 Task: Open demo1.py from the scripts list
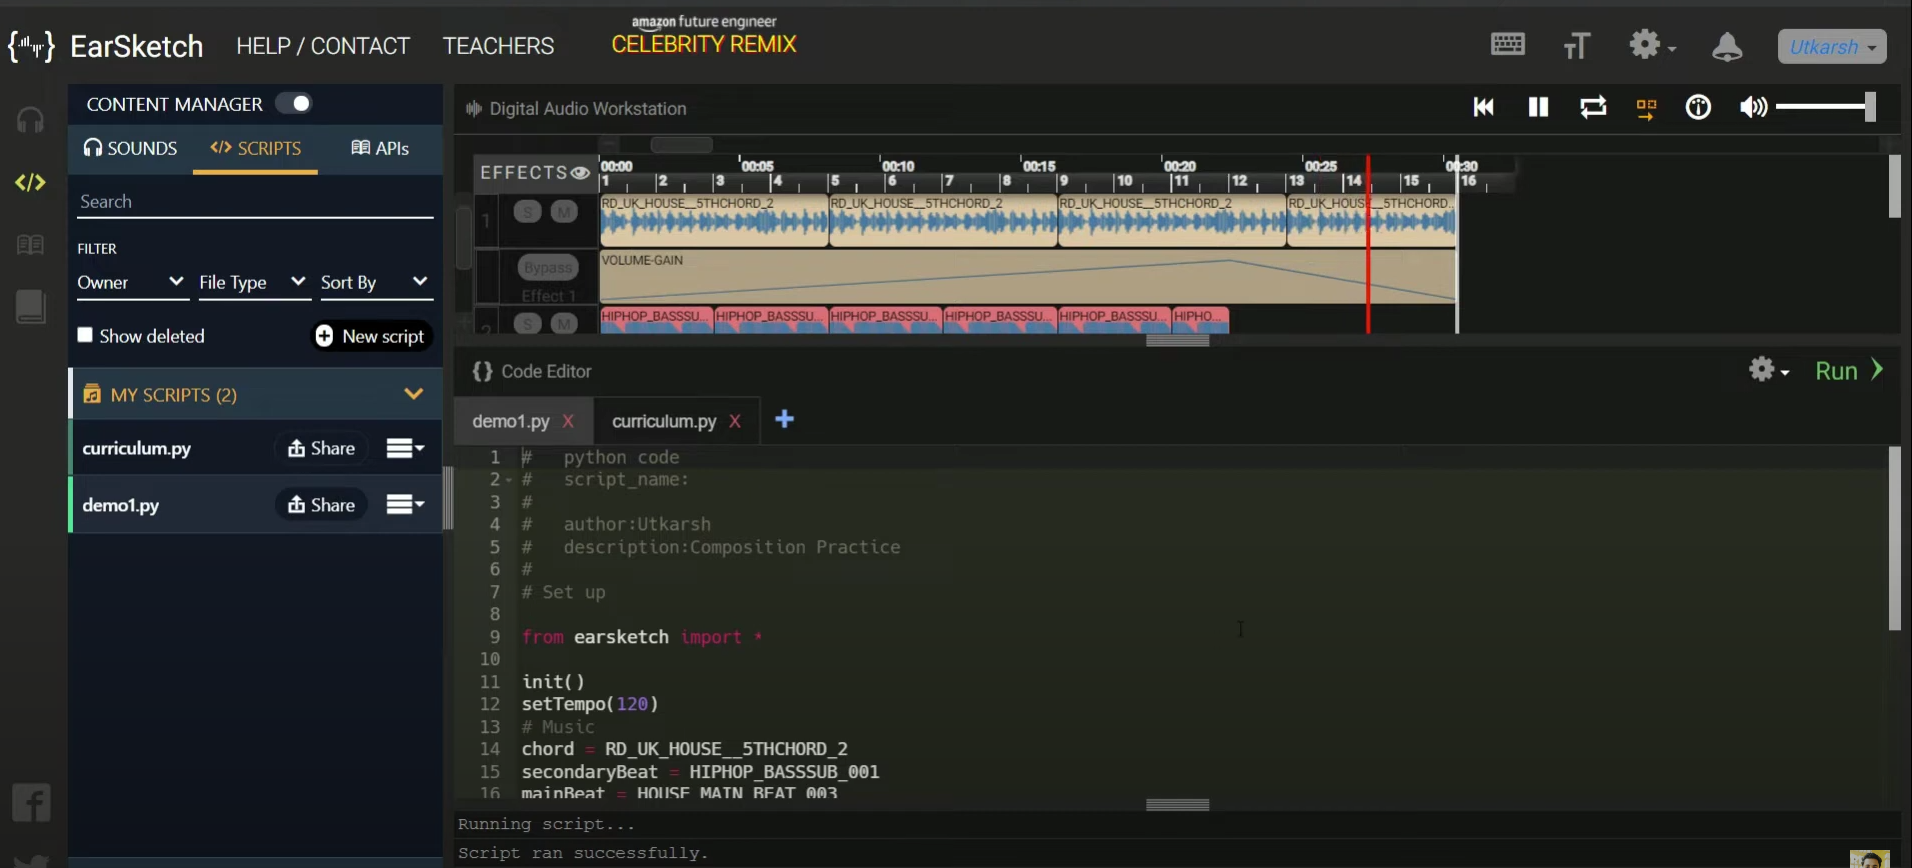pyautogui.click(x=121, y=505)
